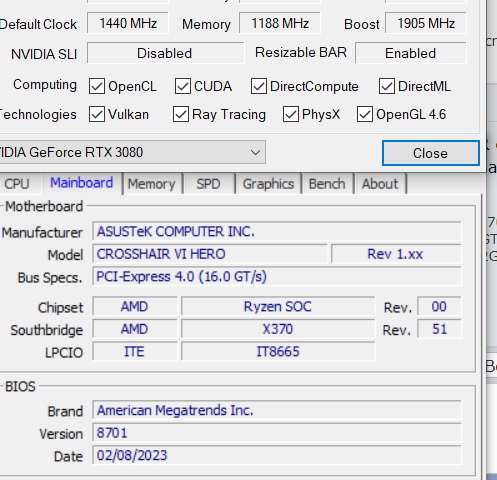Click the Southbridge AMD vendor value
Image resolution: width=497 pixels, height=480 pixels.
135,329
